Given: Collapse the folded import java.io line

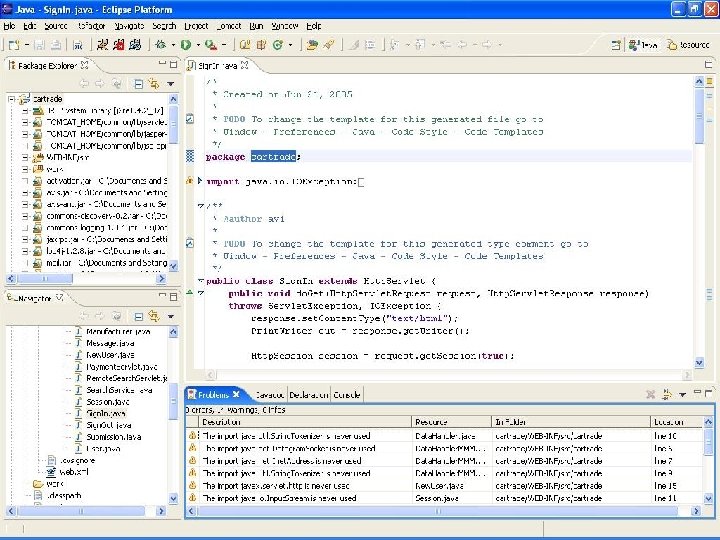Looking at the screenshot, I should 201,181.
